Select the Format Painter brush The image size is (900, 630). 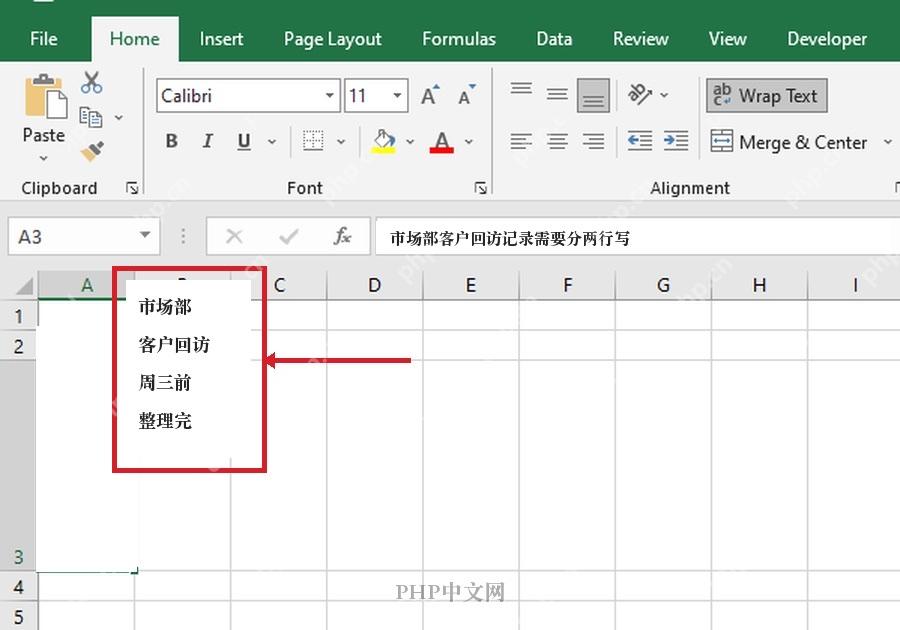[92, 151]
